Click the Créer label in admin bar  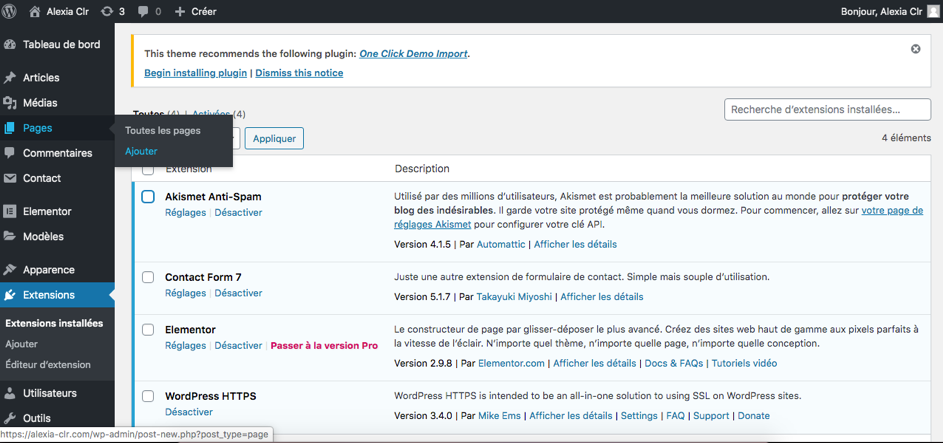coord(204,11)
